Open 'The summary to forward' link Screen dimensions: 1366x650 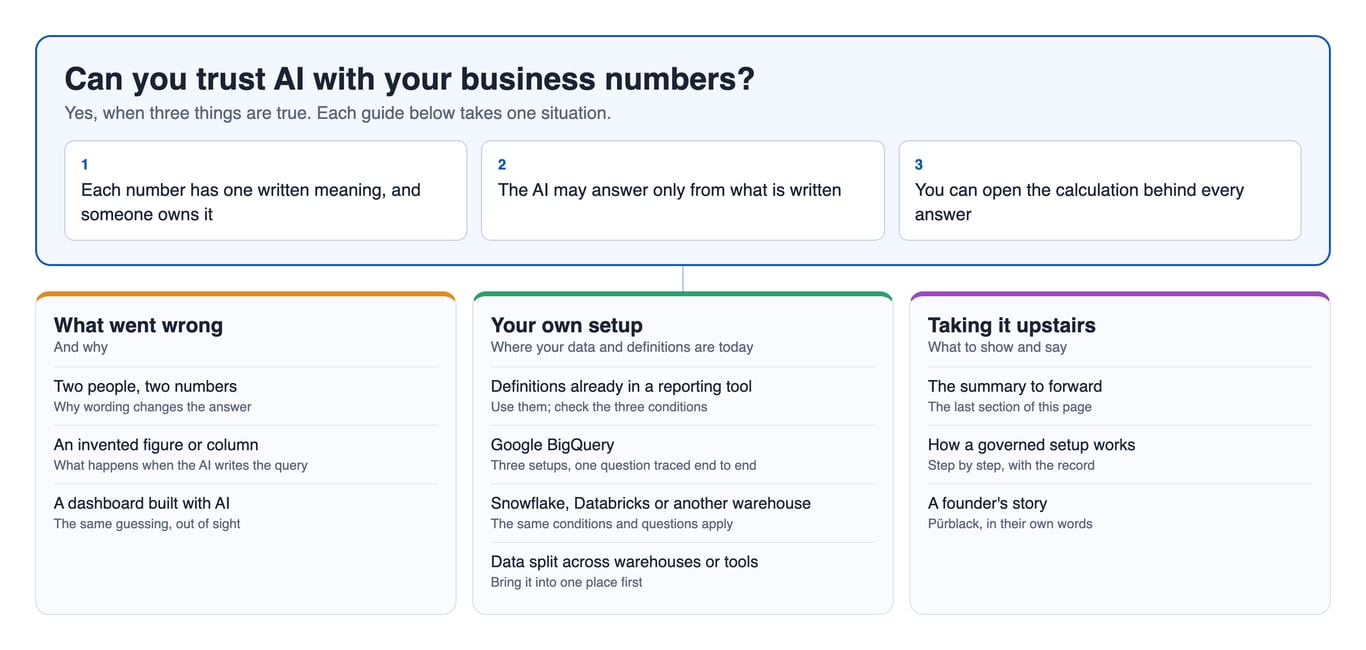tap(1119, 396)
